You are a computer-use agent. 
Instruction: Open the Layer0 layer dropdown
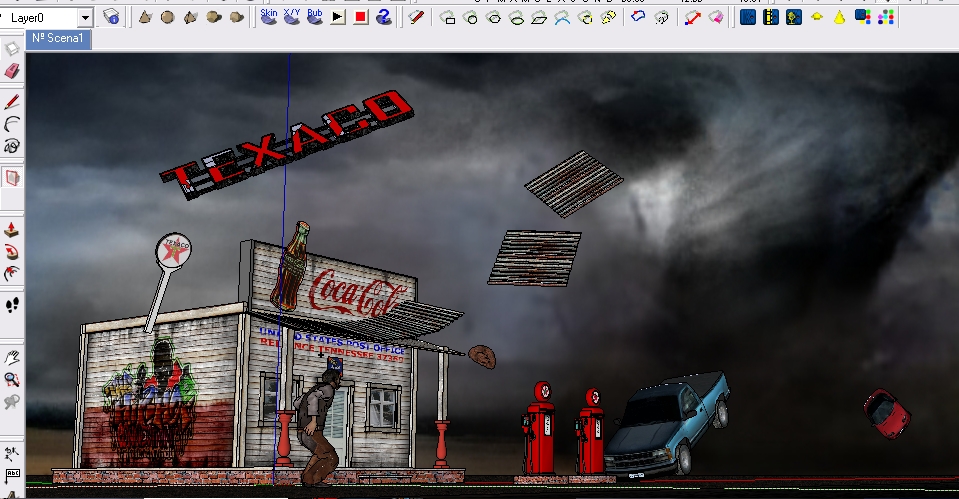(x=84, y=17)
